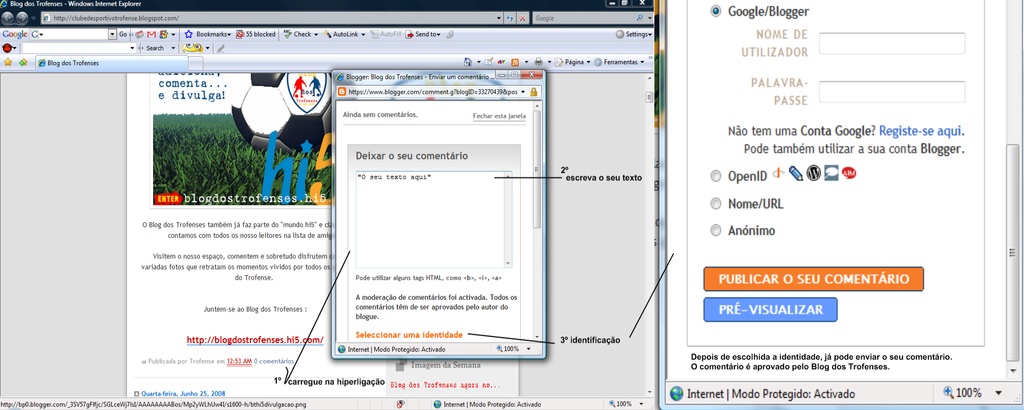Click the LiveJournal pencil OpenID icon
1024x410 pixels.
click(x=796, y=174)
